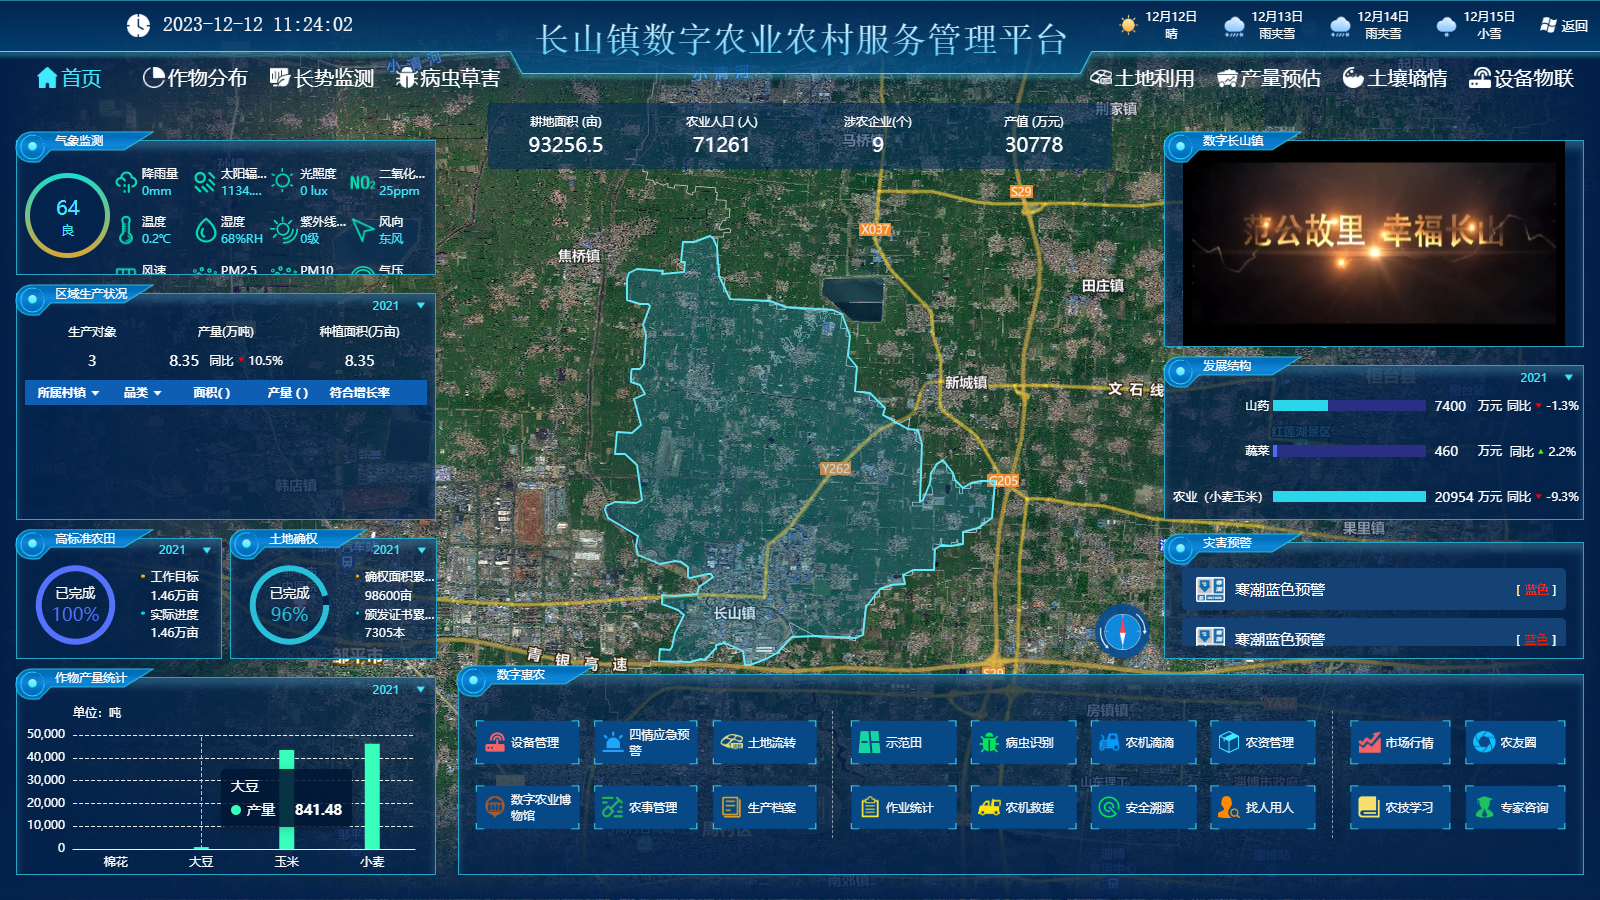Click the sleet icon for 12月13日

(x=1235, y=26)
